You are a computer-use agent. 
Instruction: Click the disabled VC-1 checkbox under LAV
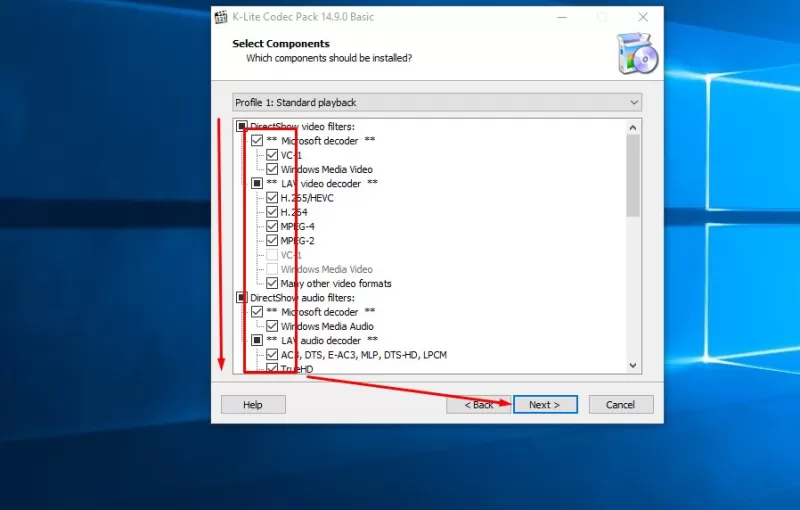pyautogui.click(x=272, y=254)
